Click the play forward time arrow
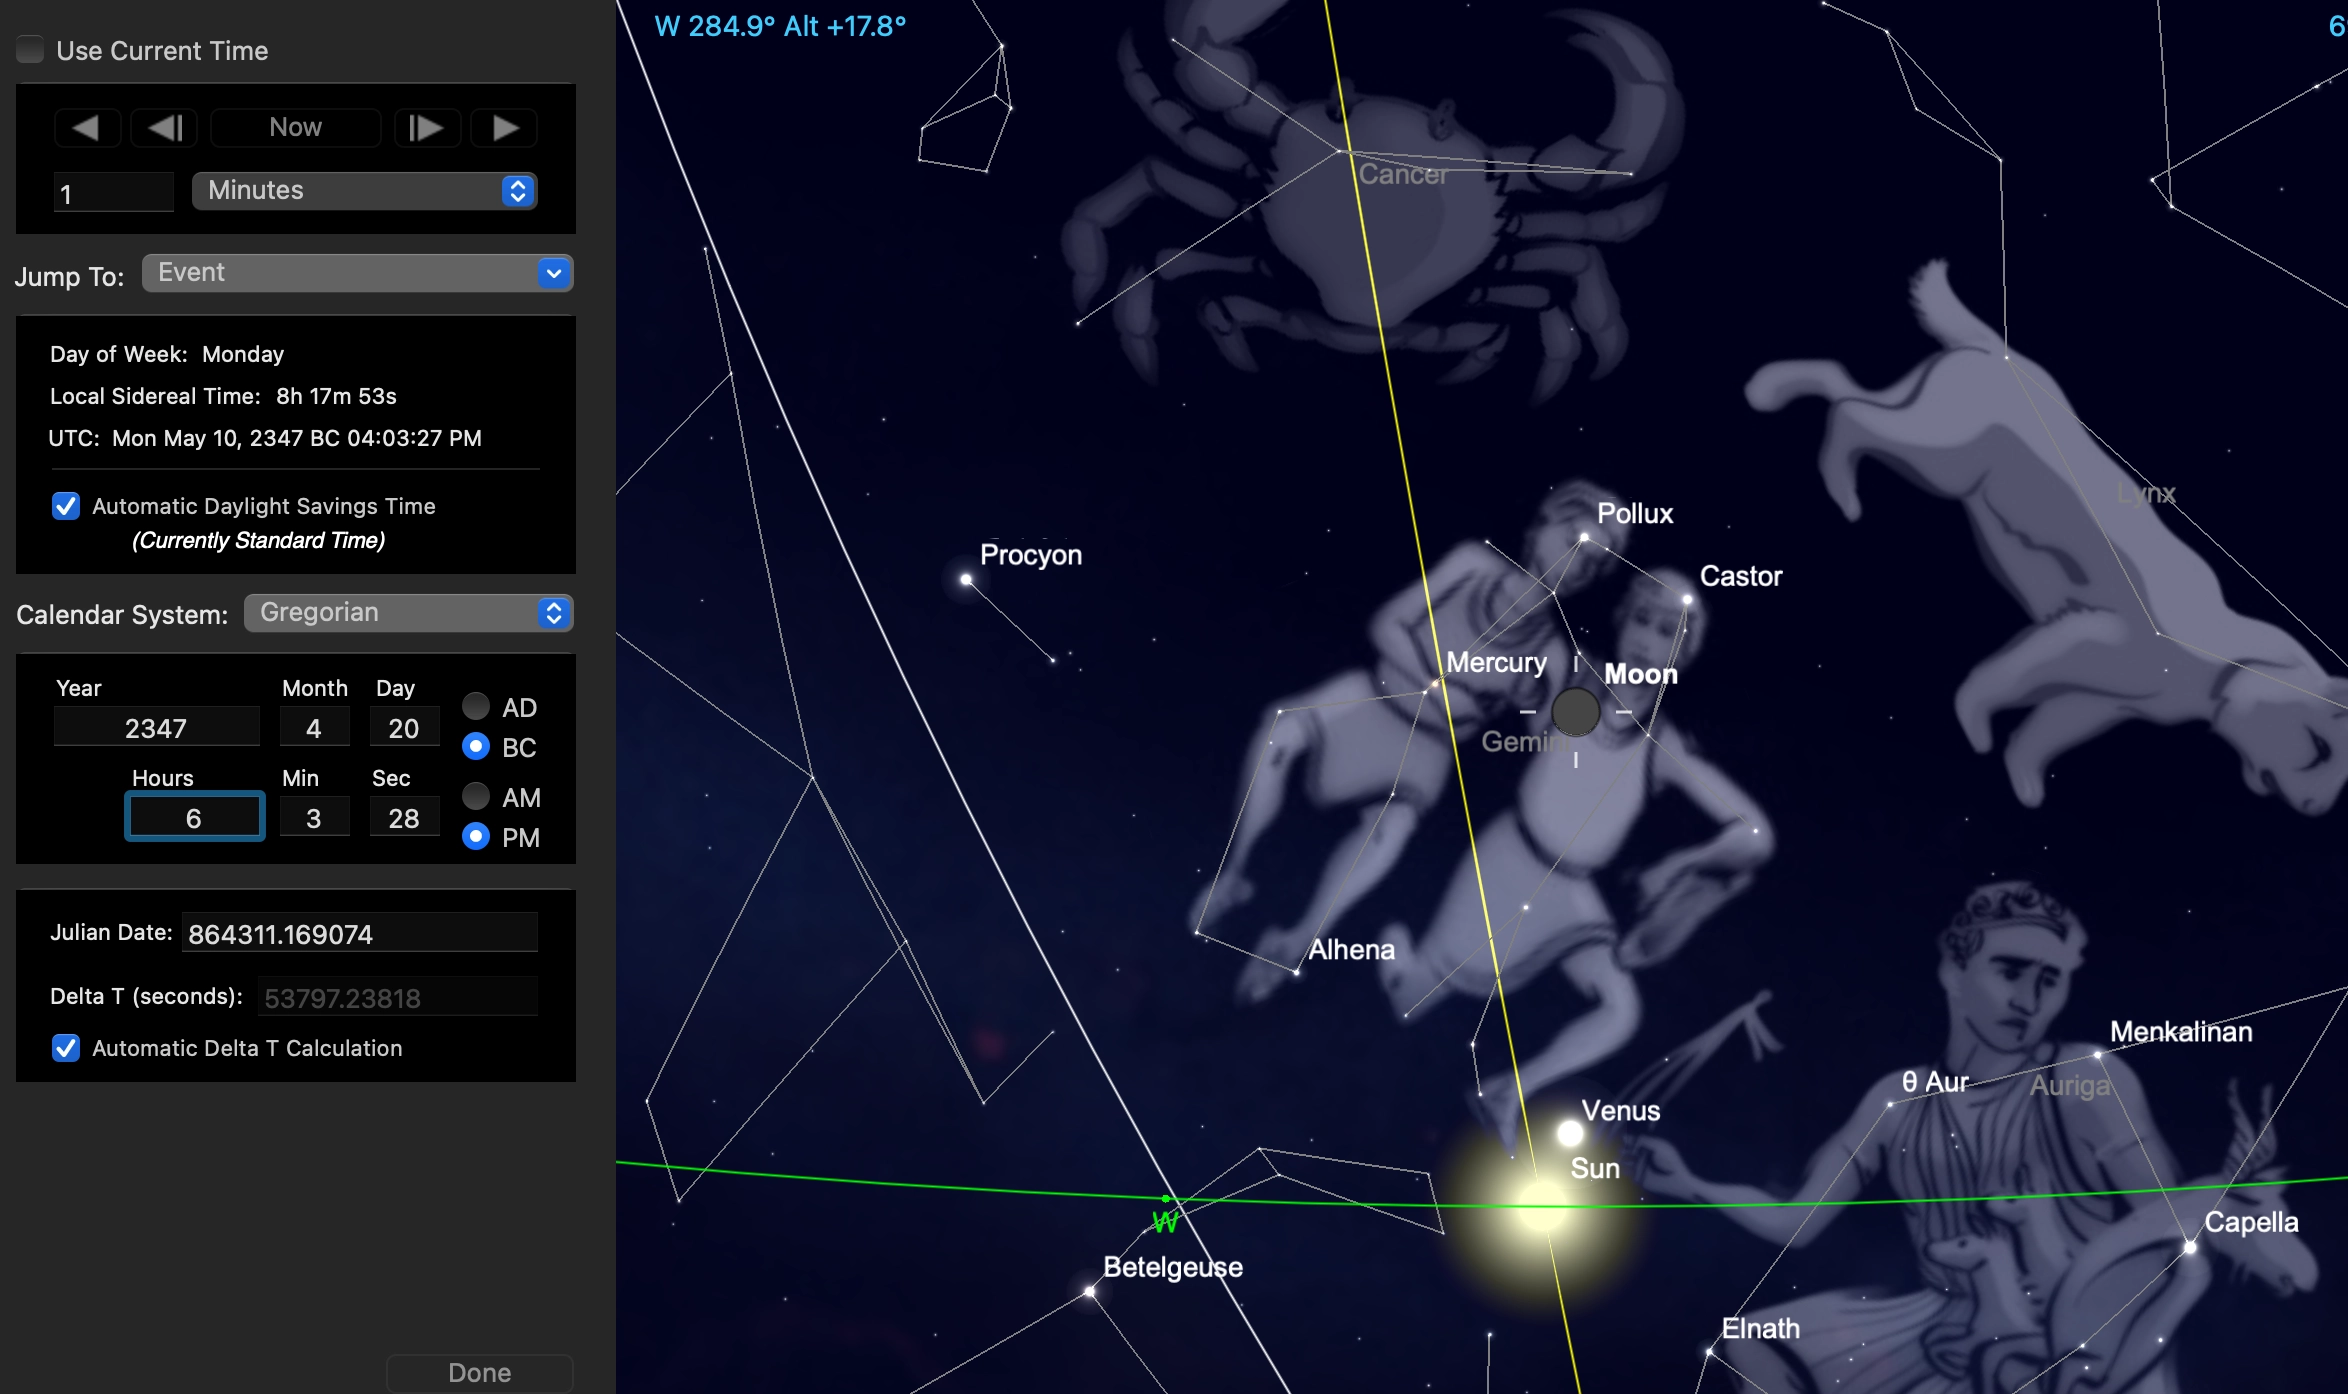2348x1394 pixels. coord(505,128)
